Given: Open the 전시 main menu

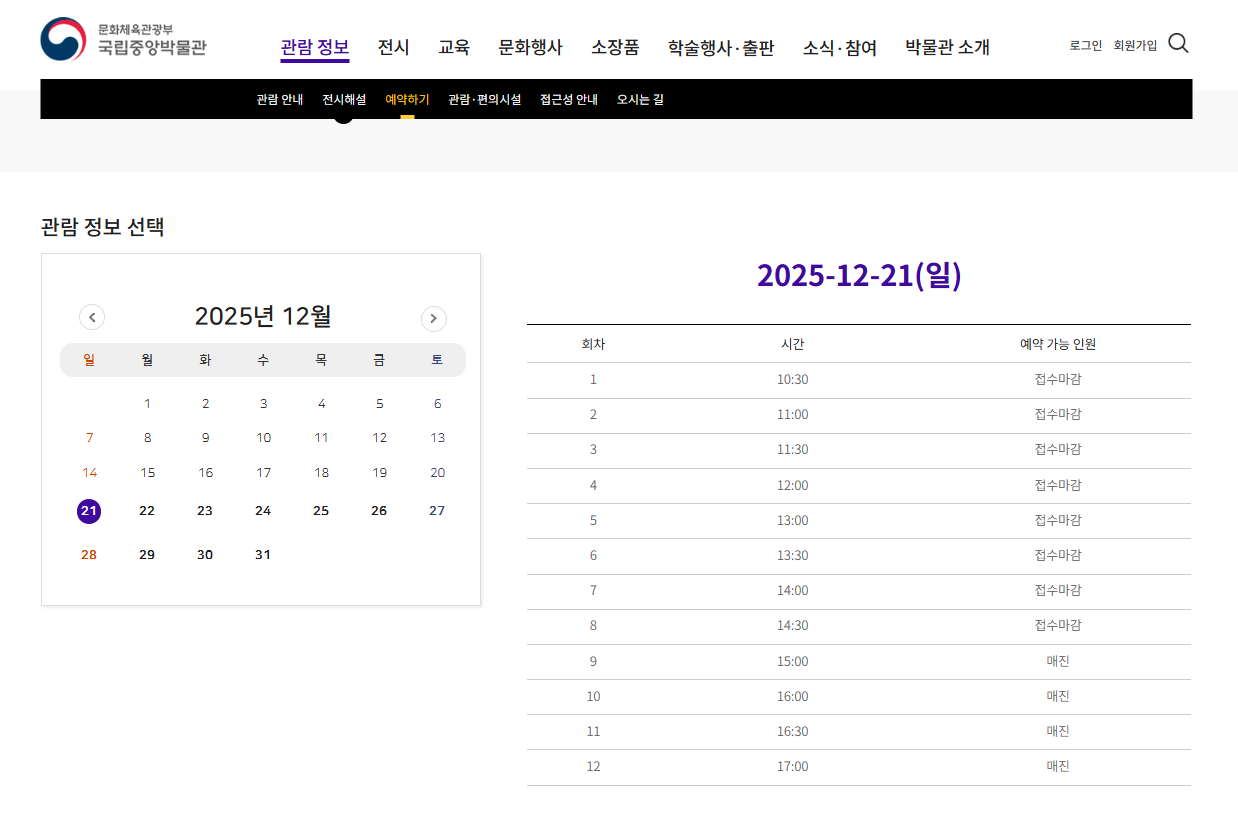Looking at the screenshot, I should point(393,47).
